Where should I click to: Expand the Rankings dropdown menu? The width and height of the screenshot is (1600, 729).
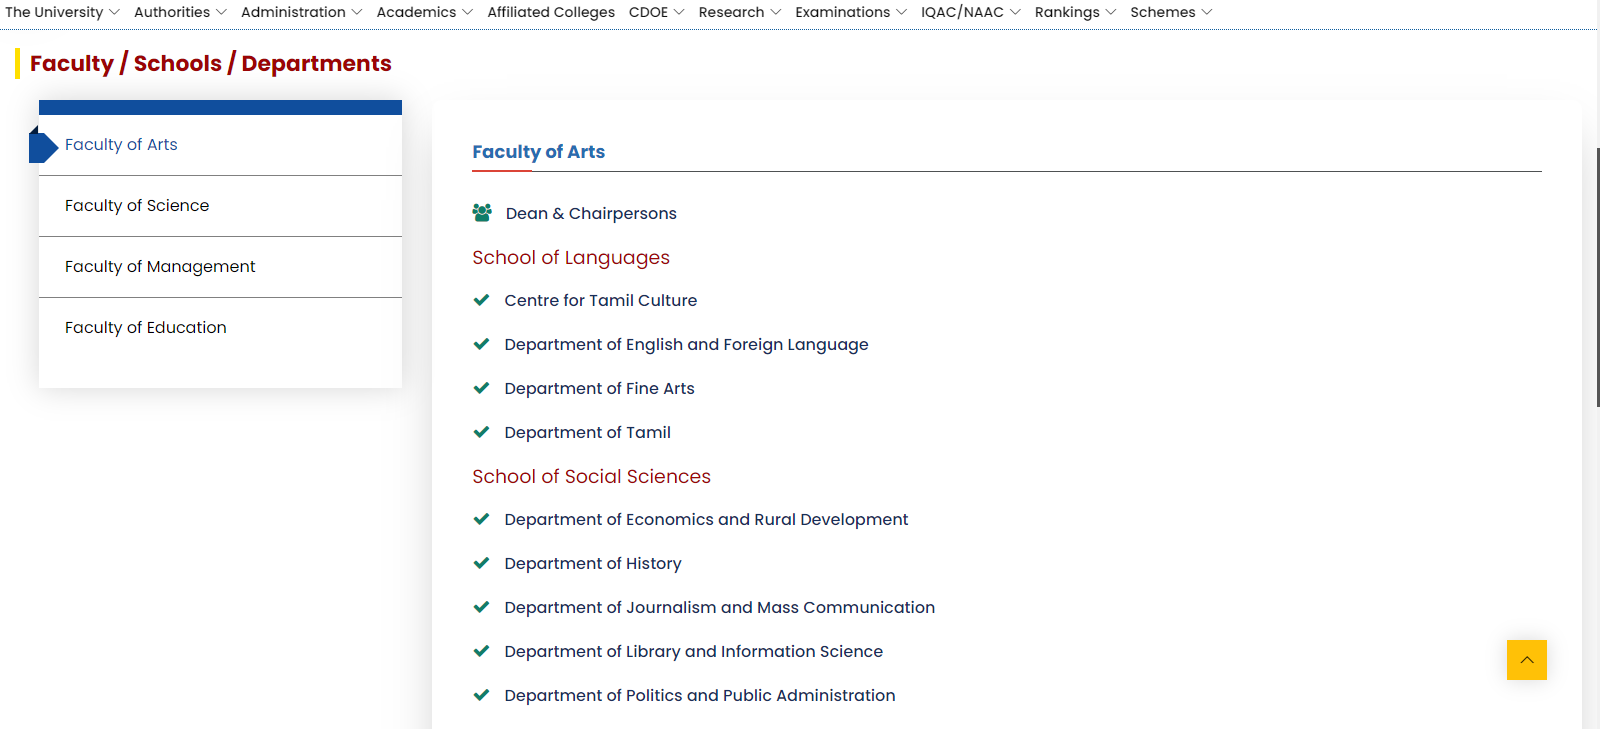pyautogui.click(x=1075, y=12)
